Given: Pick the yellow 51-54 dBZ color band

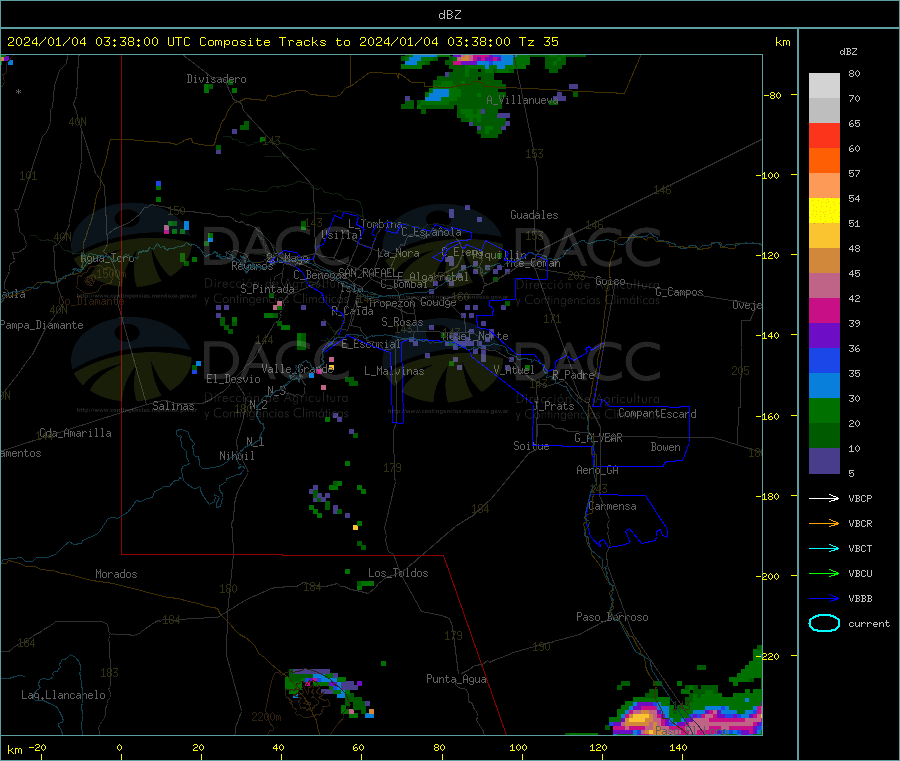Looking at the screenshot, I should pyautogui.click(x=824, y=211).
